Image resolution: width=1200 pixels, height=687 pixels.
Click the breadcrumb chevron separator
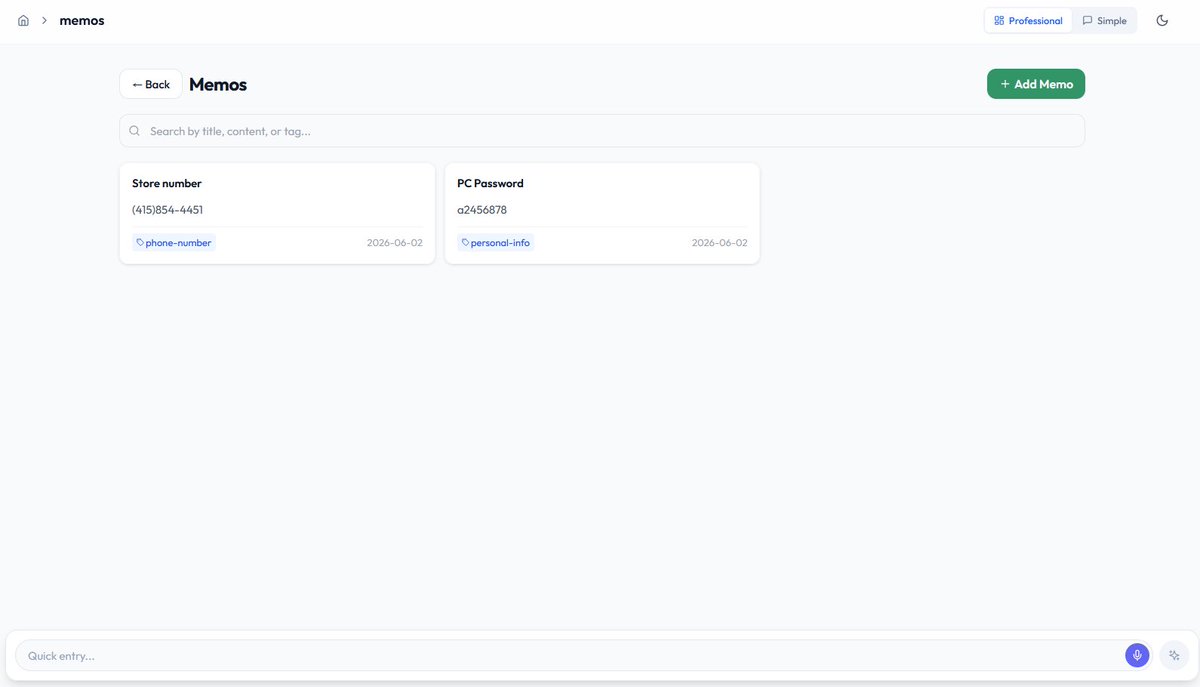(x=44, y=21)
